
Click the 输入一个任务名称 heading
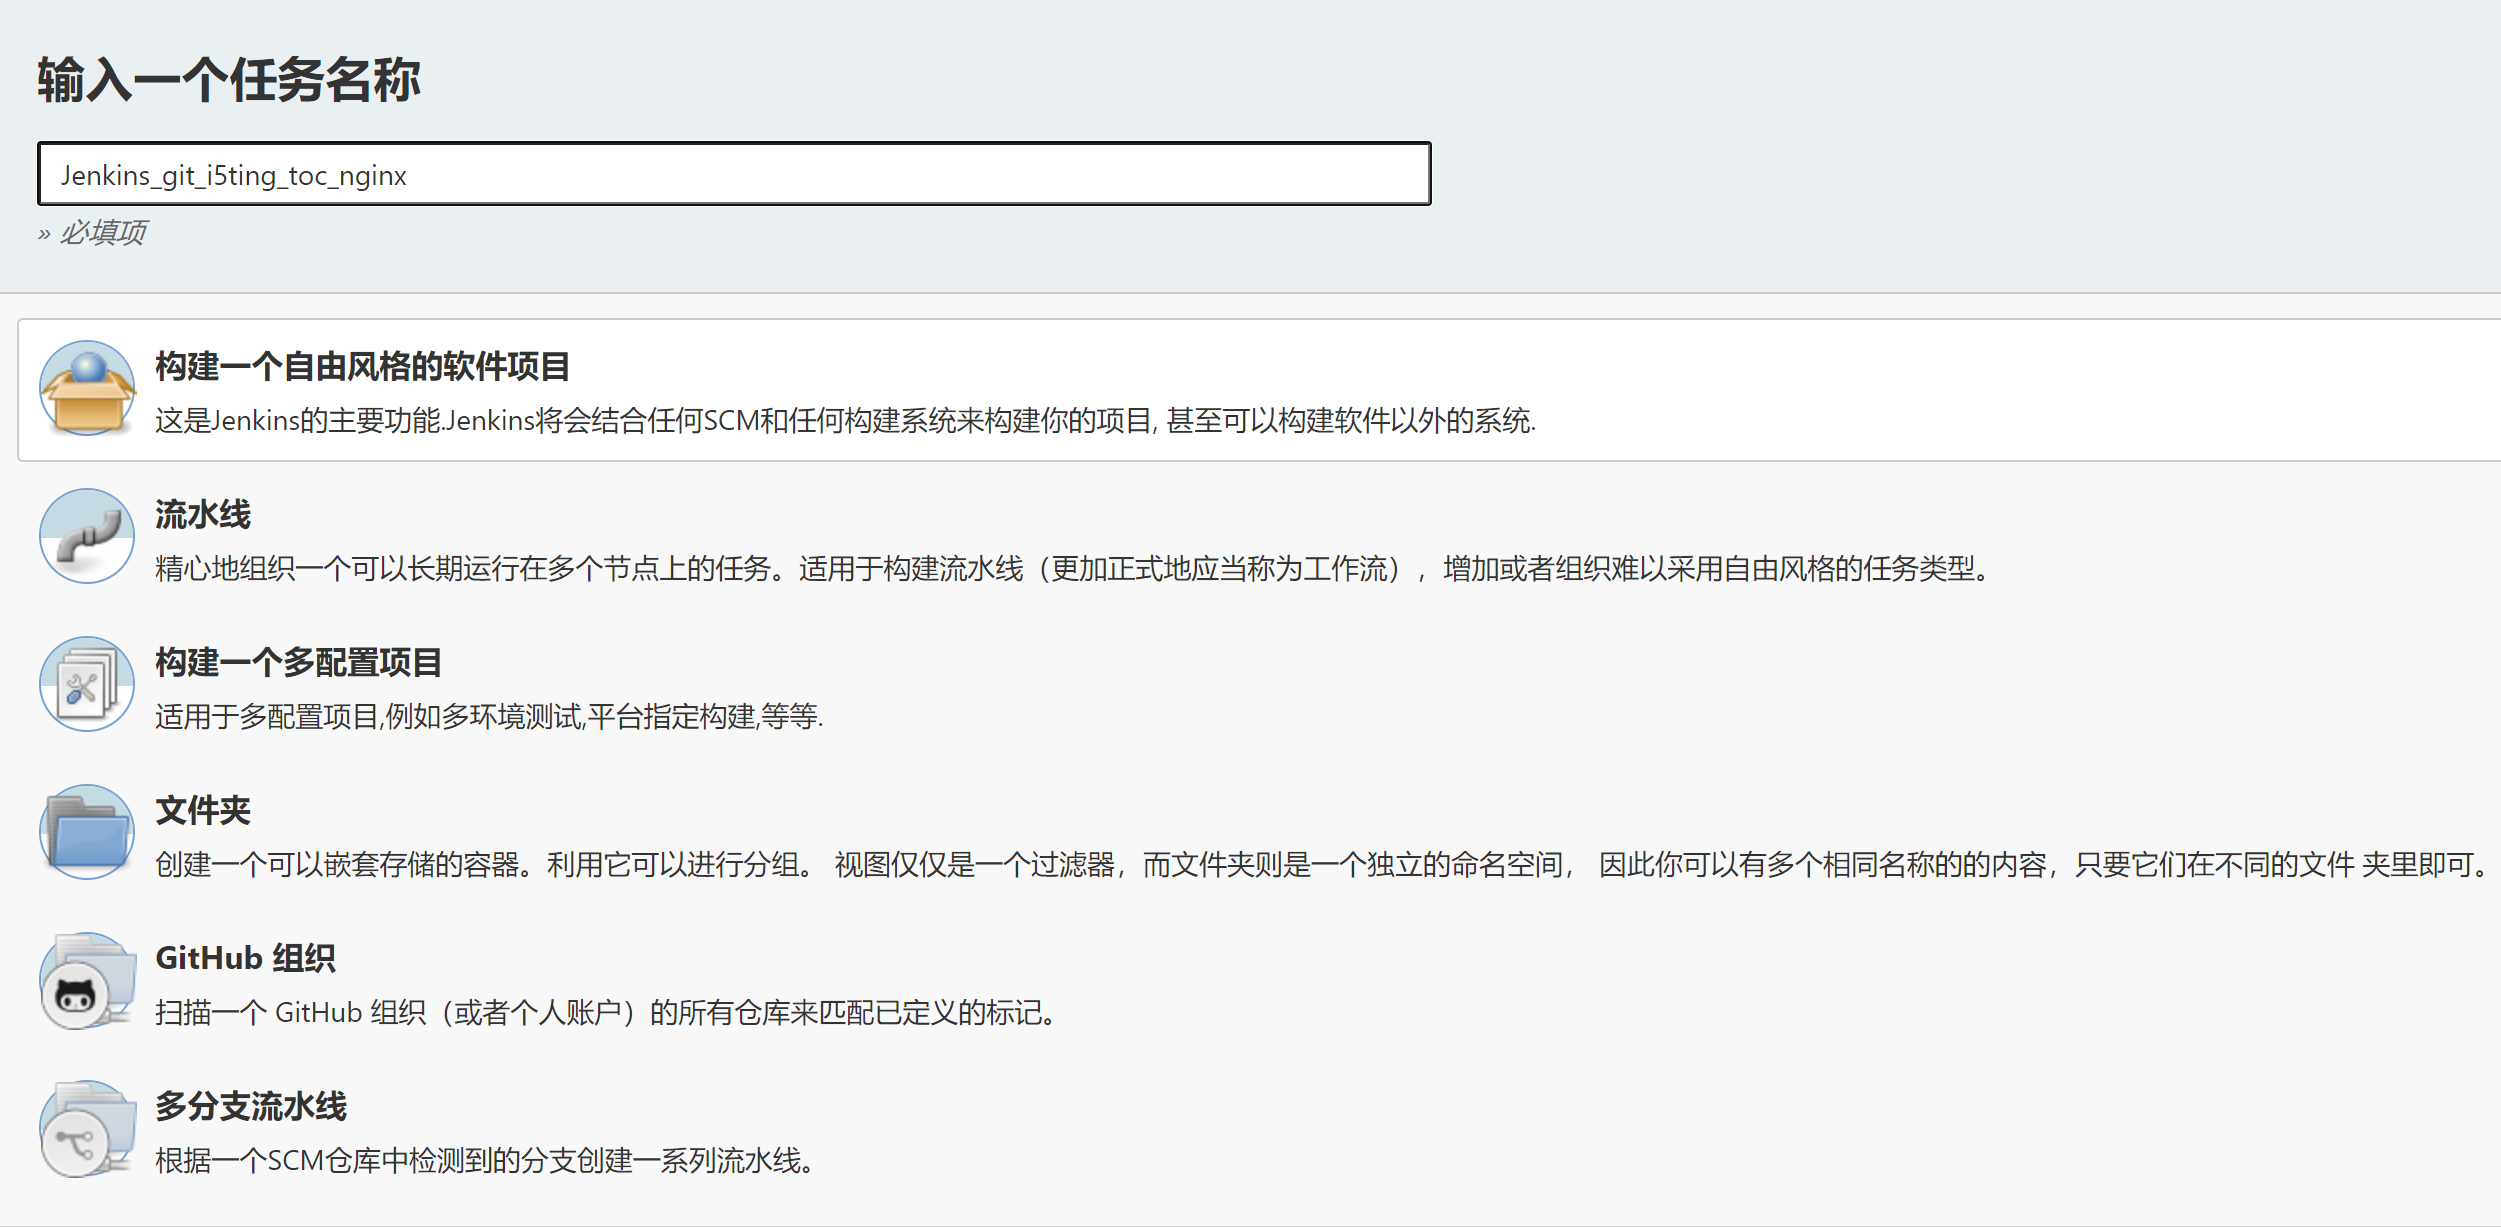point(229,80)
